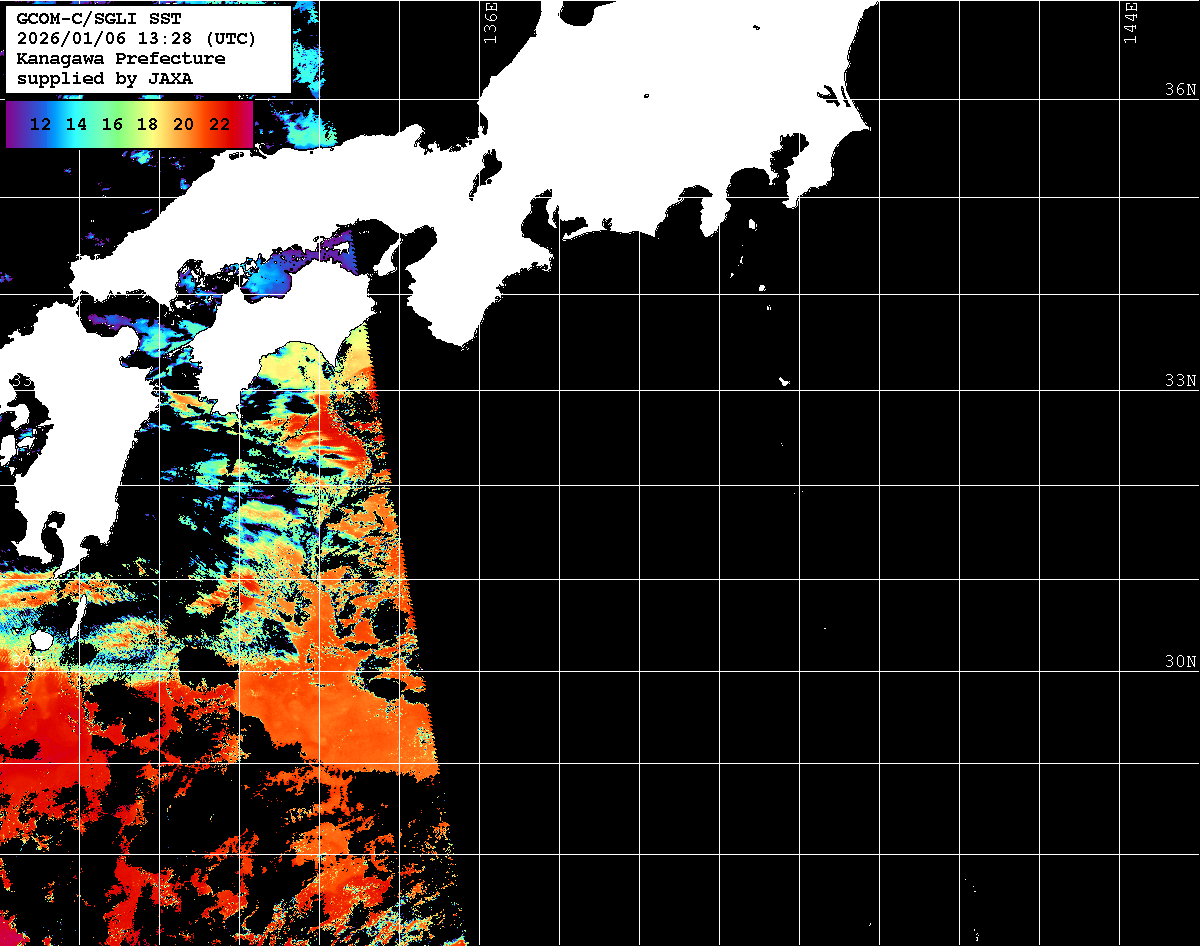Select the Kanagawa Prefecture label
The image size is (1200, 946).
tap(121, 59)
